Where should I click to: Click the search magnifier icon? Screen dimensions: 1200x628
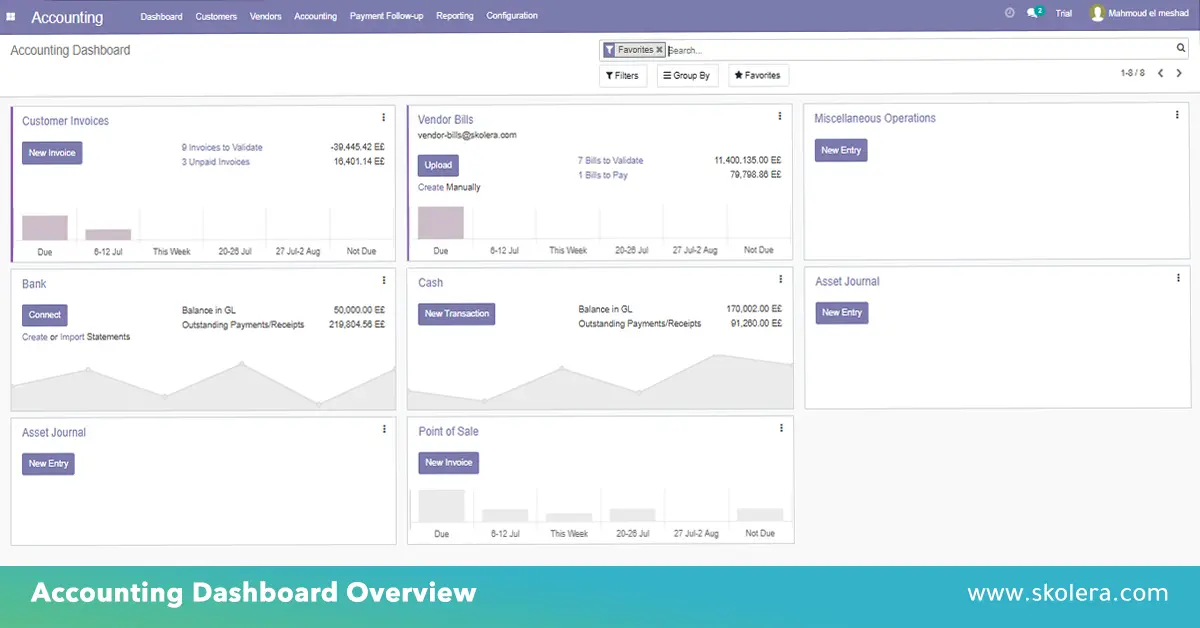click(x=1180, y=48)
